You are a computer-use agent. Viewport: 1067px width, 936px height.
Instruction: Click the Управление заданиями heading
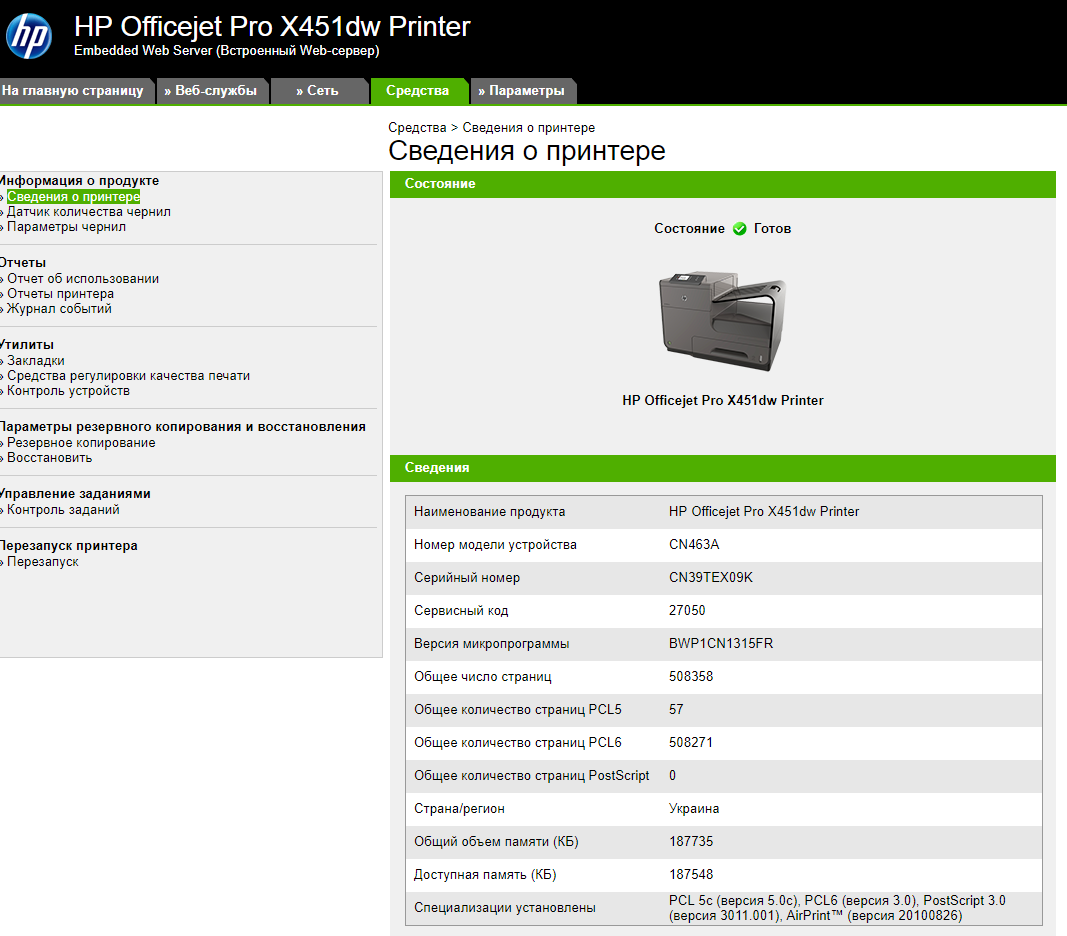tap(75, 494)
